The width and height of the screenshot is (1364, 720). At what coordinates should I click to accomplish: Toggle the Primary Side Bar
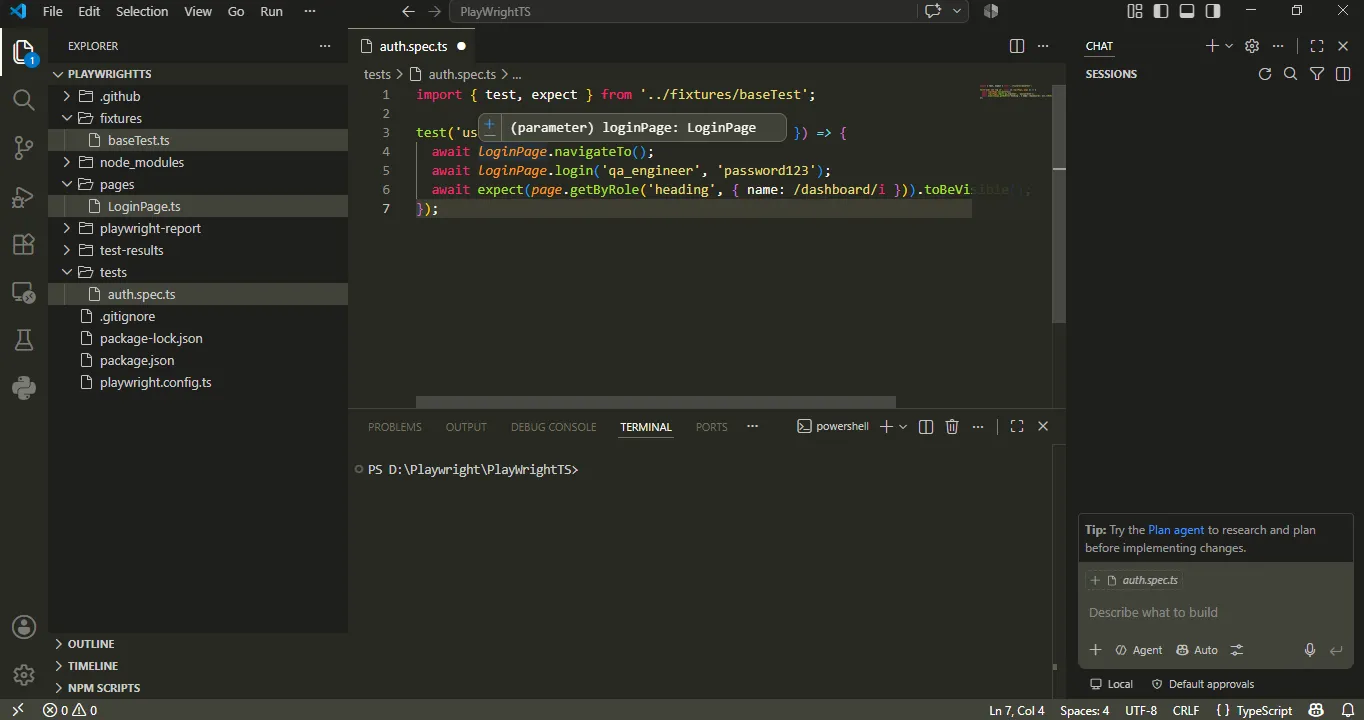coord(1161,12)
